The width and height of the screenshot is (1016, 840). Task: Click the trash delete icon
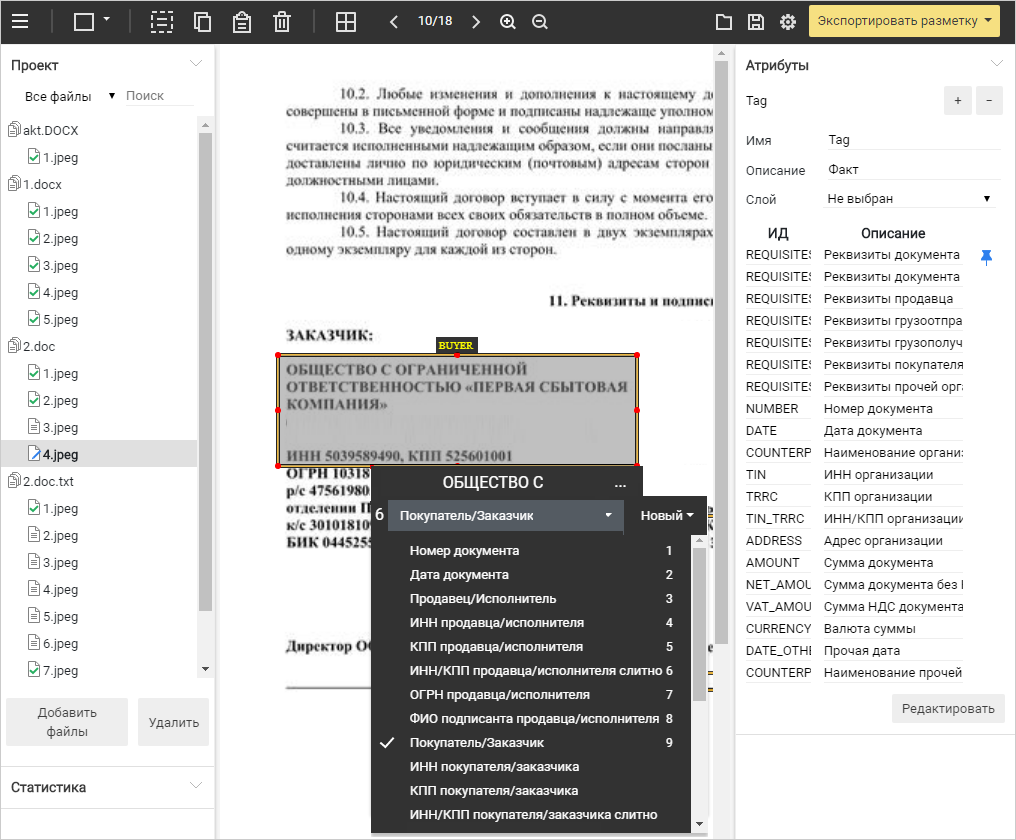coord(282,21)
